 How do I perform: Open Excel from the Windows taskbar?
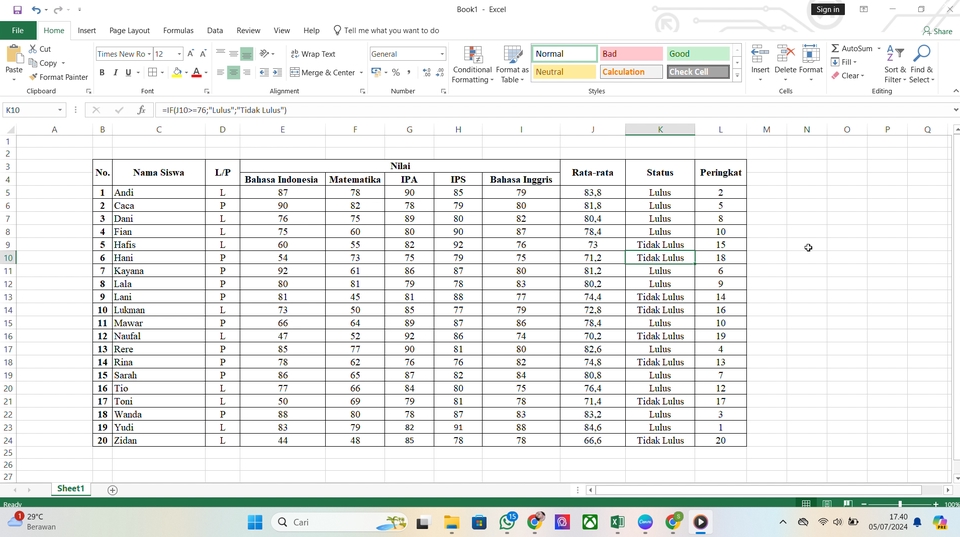pyautogui.click(x=617, y=522)
